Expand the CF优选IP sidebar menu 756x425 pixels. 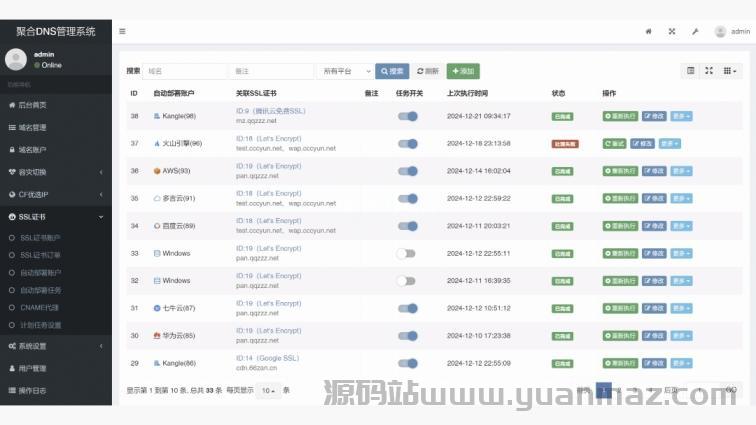tap(56, 194)
